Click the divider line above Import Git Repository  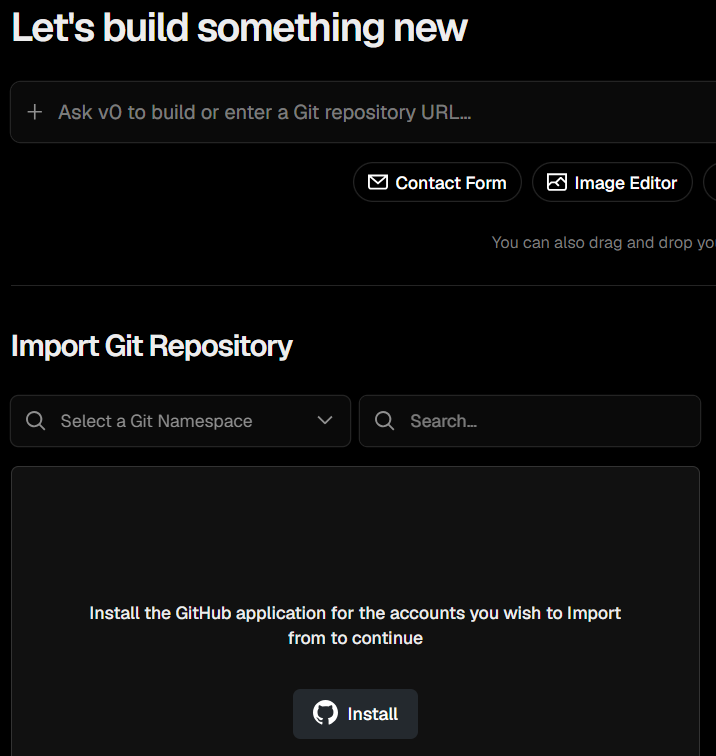(363, 285)
